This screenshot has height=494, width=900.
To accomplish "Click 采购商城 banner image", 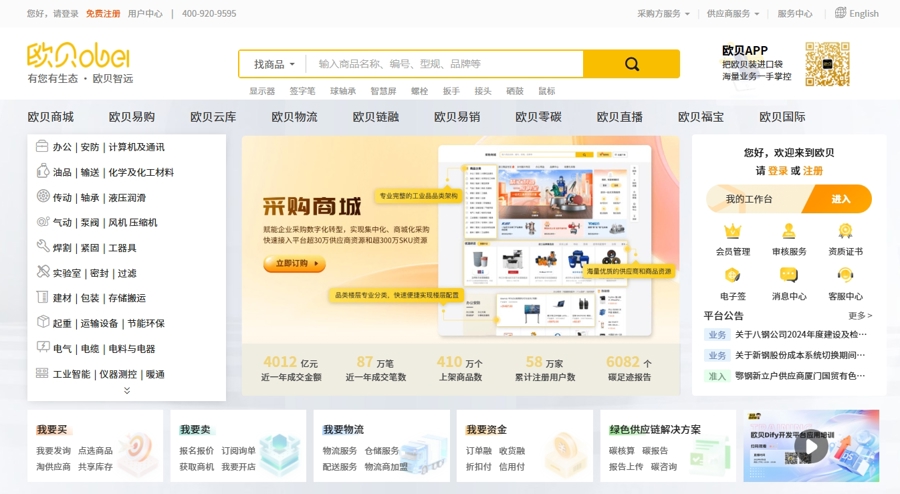I will point(460,239).
